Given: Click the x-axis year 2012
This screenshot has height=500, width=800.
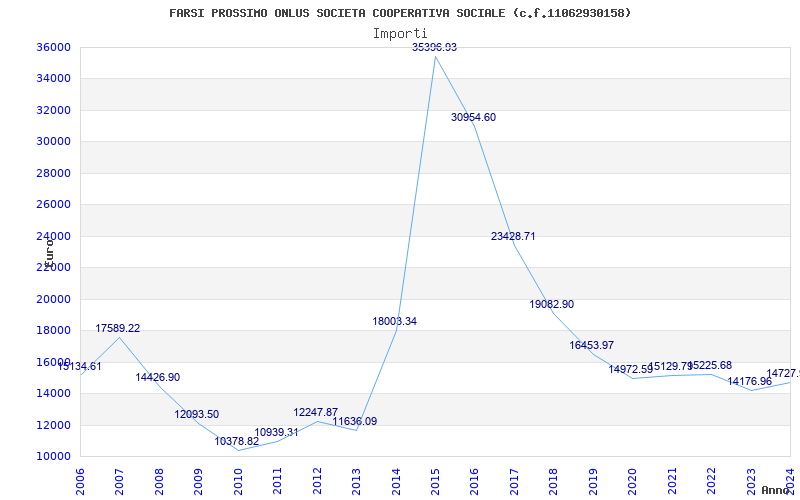Looking at the screenshot, I should pos(317,481).
